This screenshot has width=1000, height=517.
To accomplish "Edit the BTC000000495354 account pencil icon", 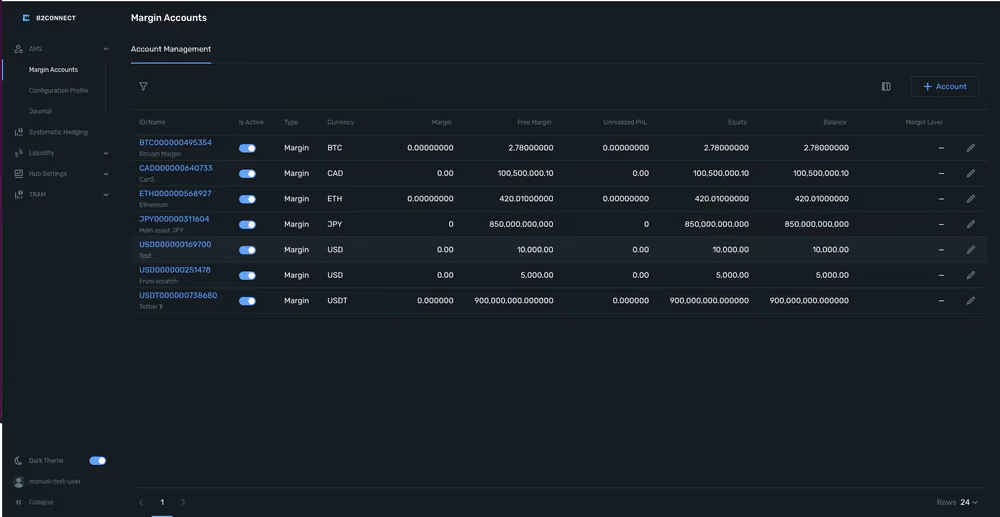I will click(x=971, y=148).
